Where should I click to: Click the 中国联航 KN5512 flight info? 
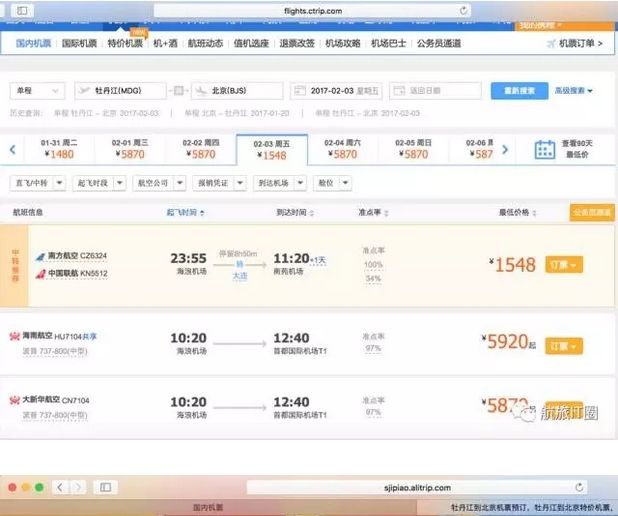(x=72, y=273)
